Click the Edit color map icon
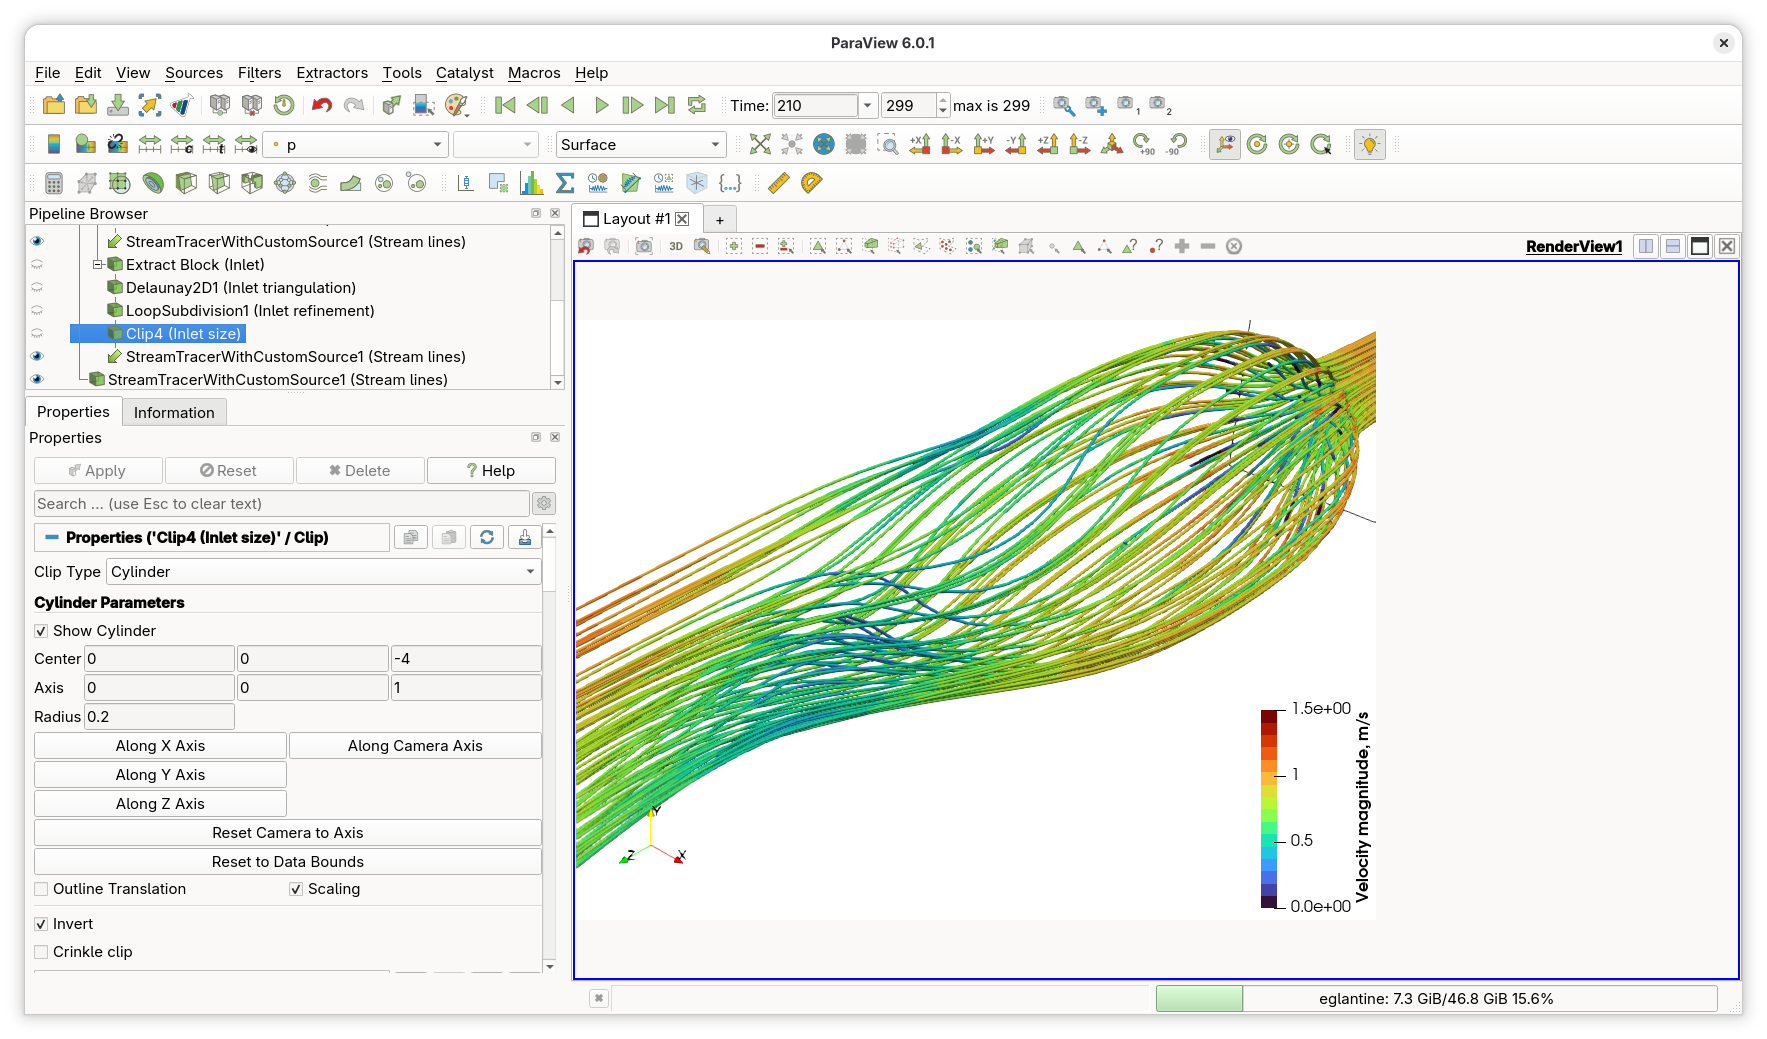Viewport: 1767px width, 1039px height. click(86, 144)
